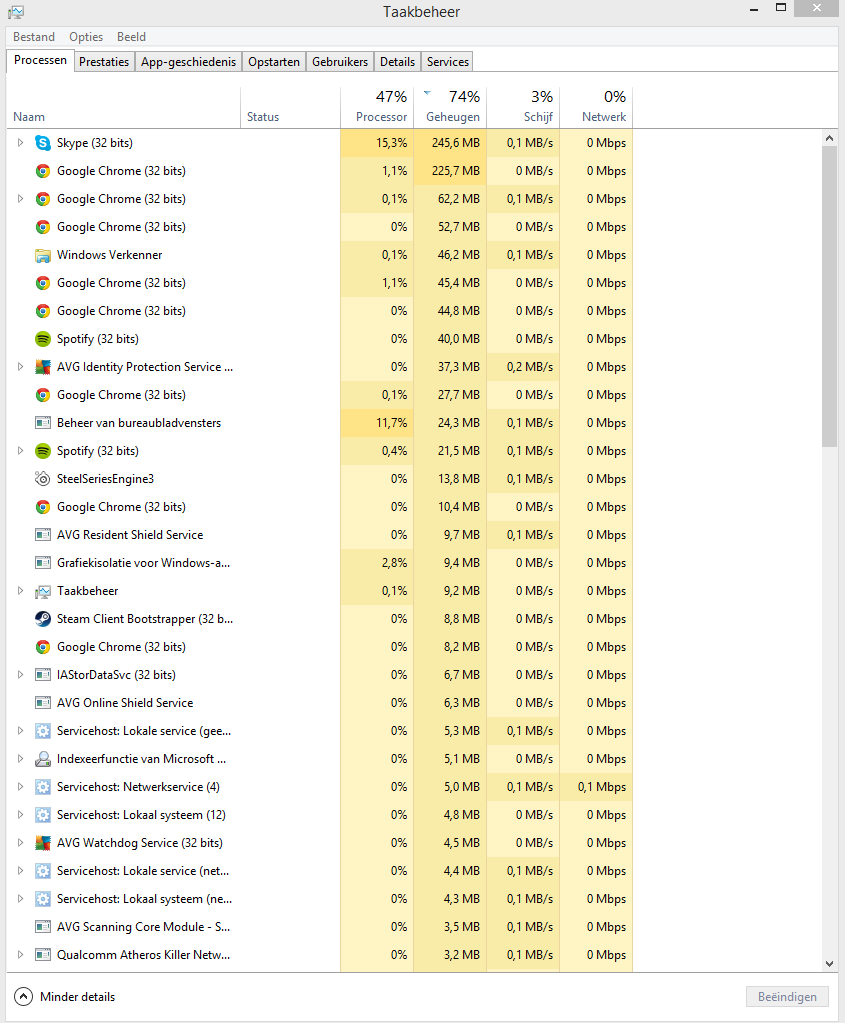Select the 0,2 MB/s disk value
This screenshot has height=1023, width=845.
(x=523, y=367)
